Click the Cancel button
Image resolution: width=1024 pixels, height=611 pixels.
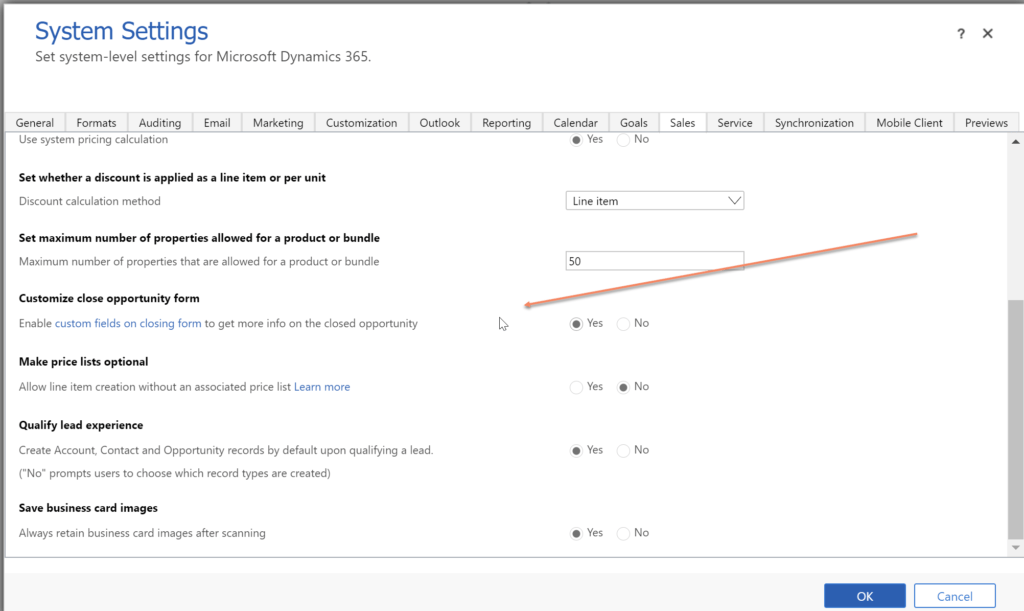[x=954, y=596]
